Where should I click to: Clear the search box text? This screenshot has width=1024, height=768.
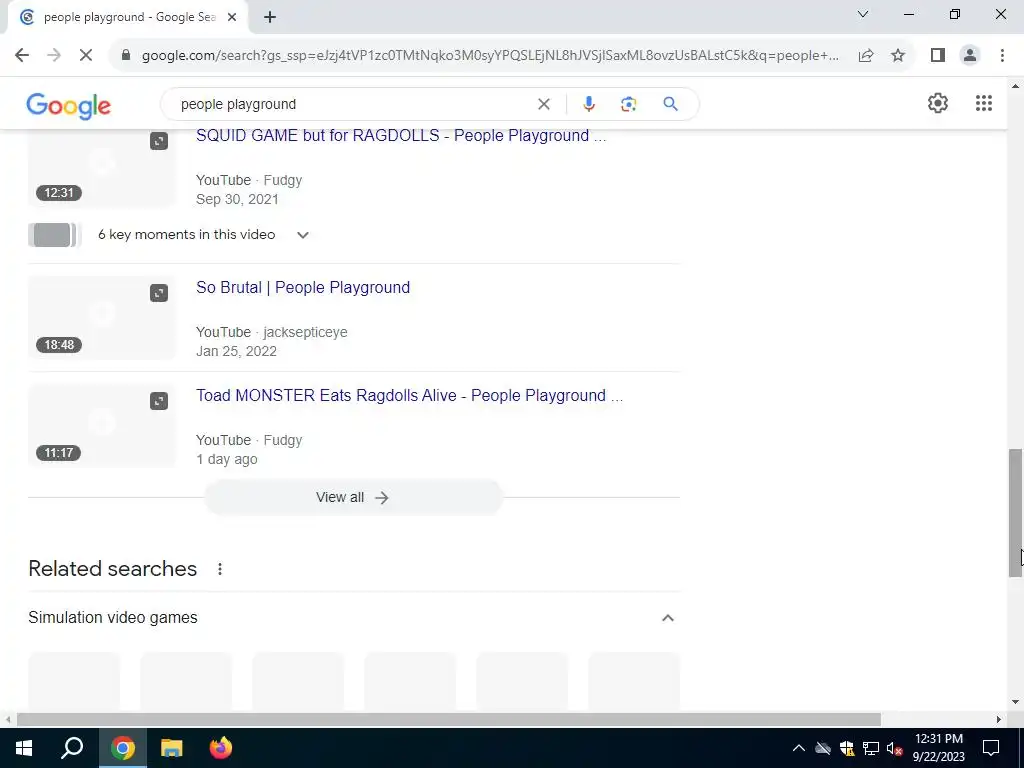point(543,104)
